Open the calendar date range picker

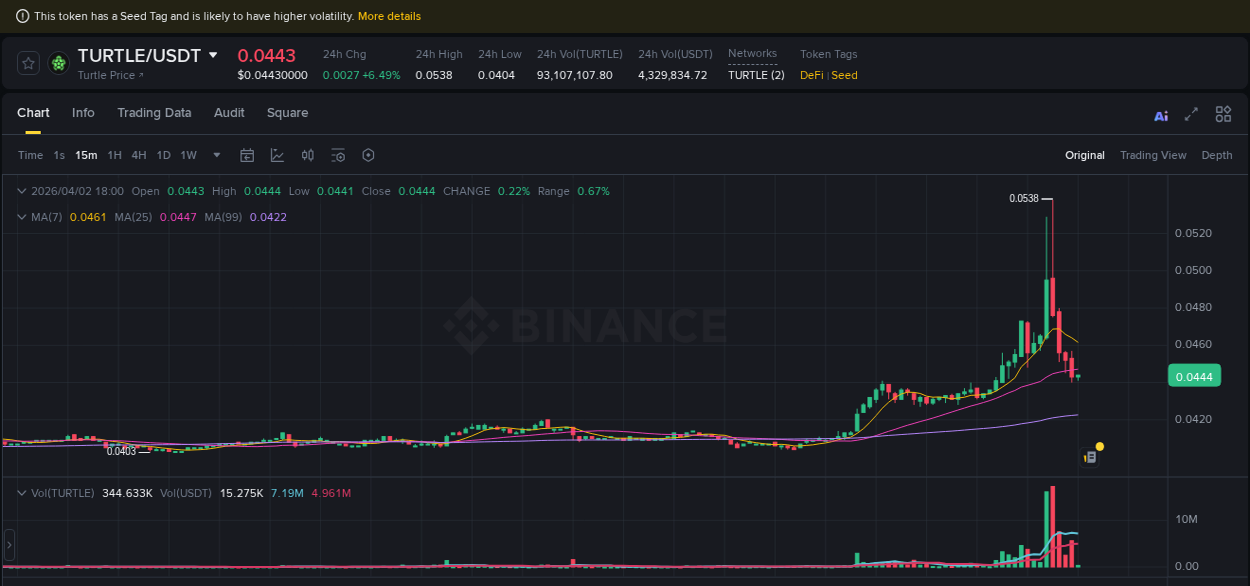(x=247, y=155)
